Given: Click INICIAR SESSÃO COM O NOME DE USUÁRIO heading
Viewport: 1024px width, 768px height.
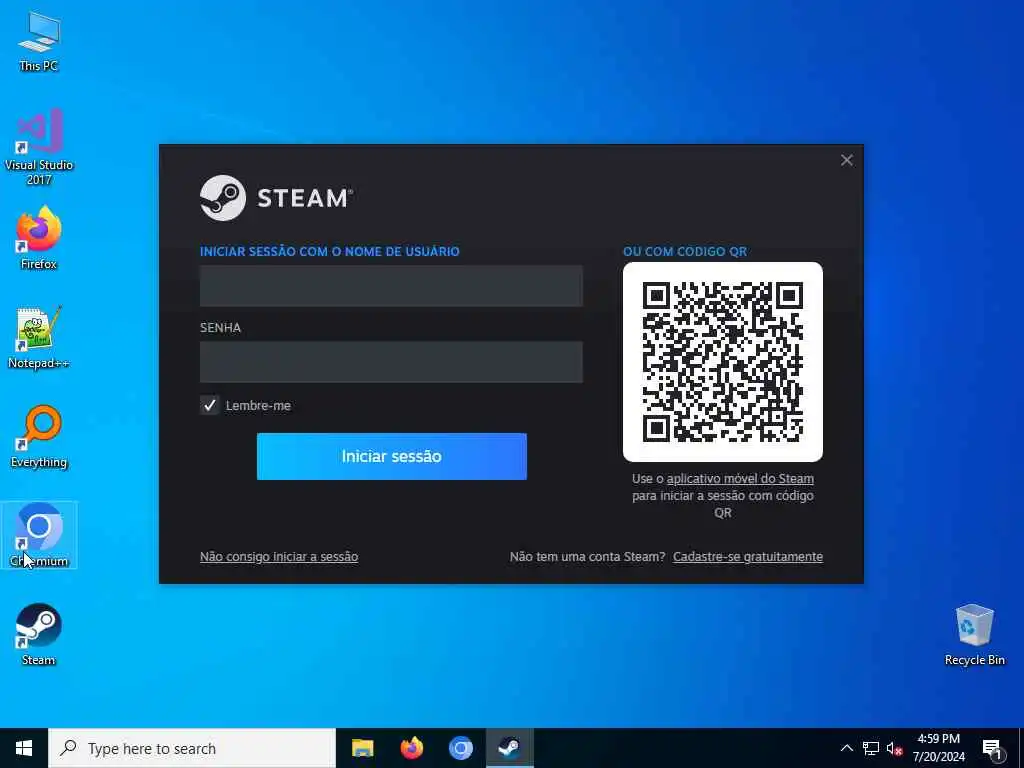Looking at the screenshot, I should [330, 251].
